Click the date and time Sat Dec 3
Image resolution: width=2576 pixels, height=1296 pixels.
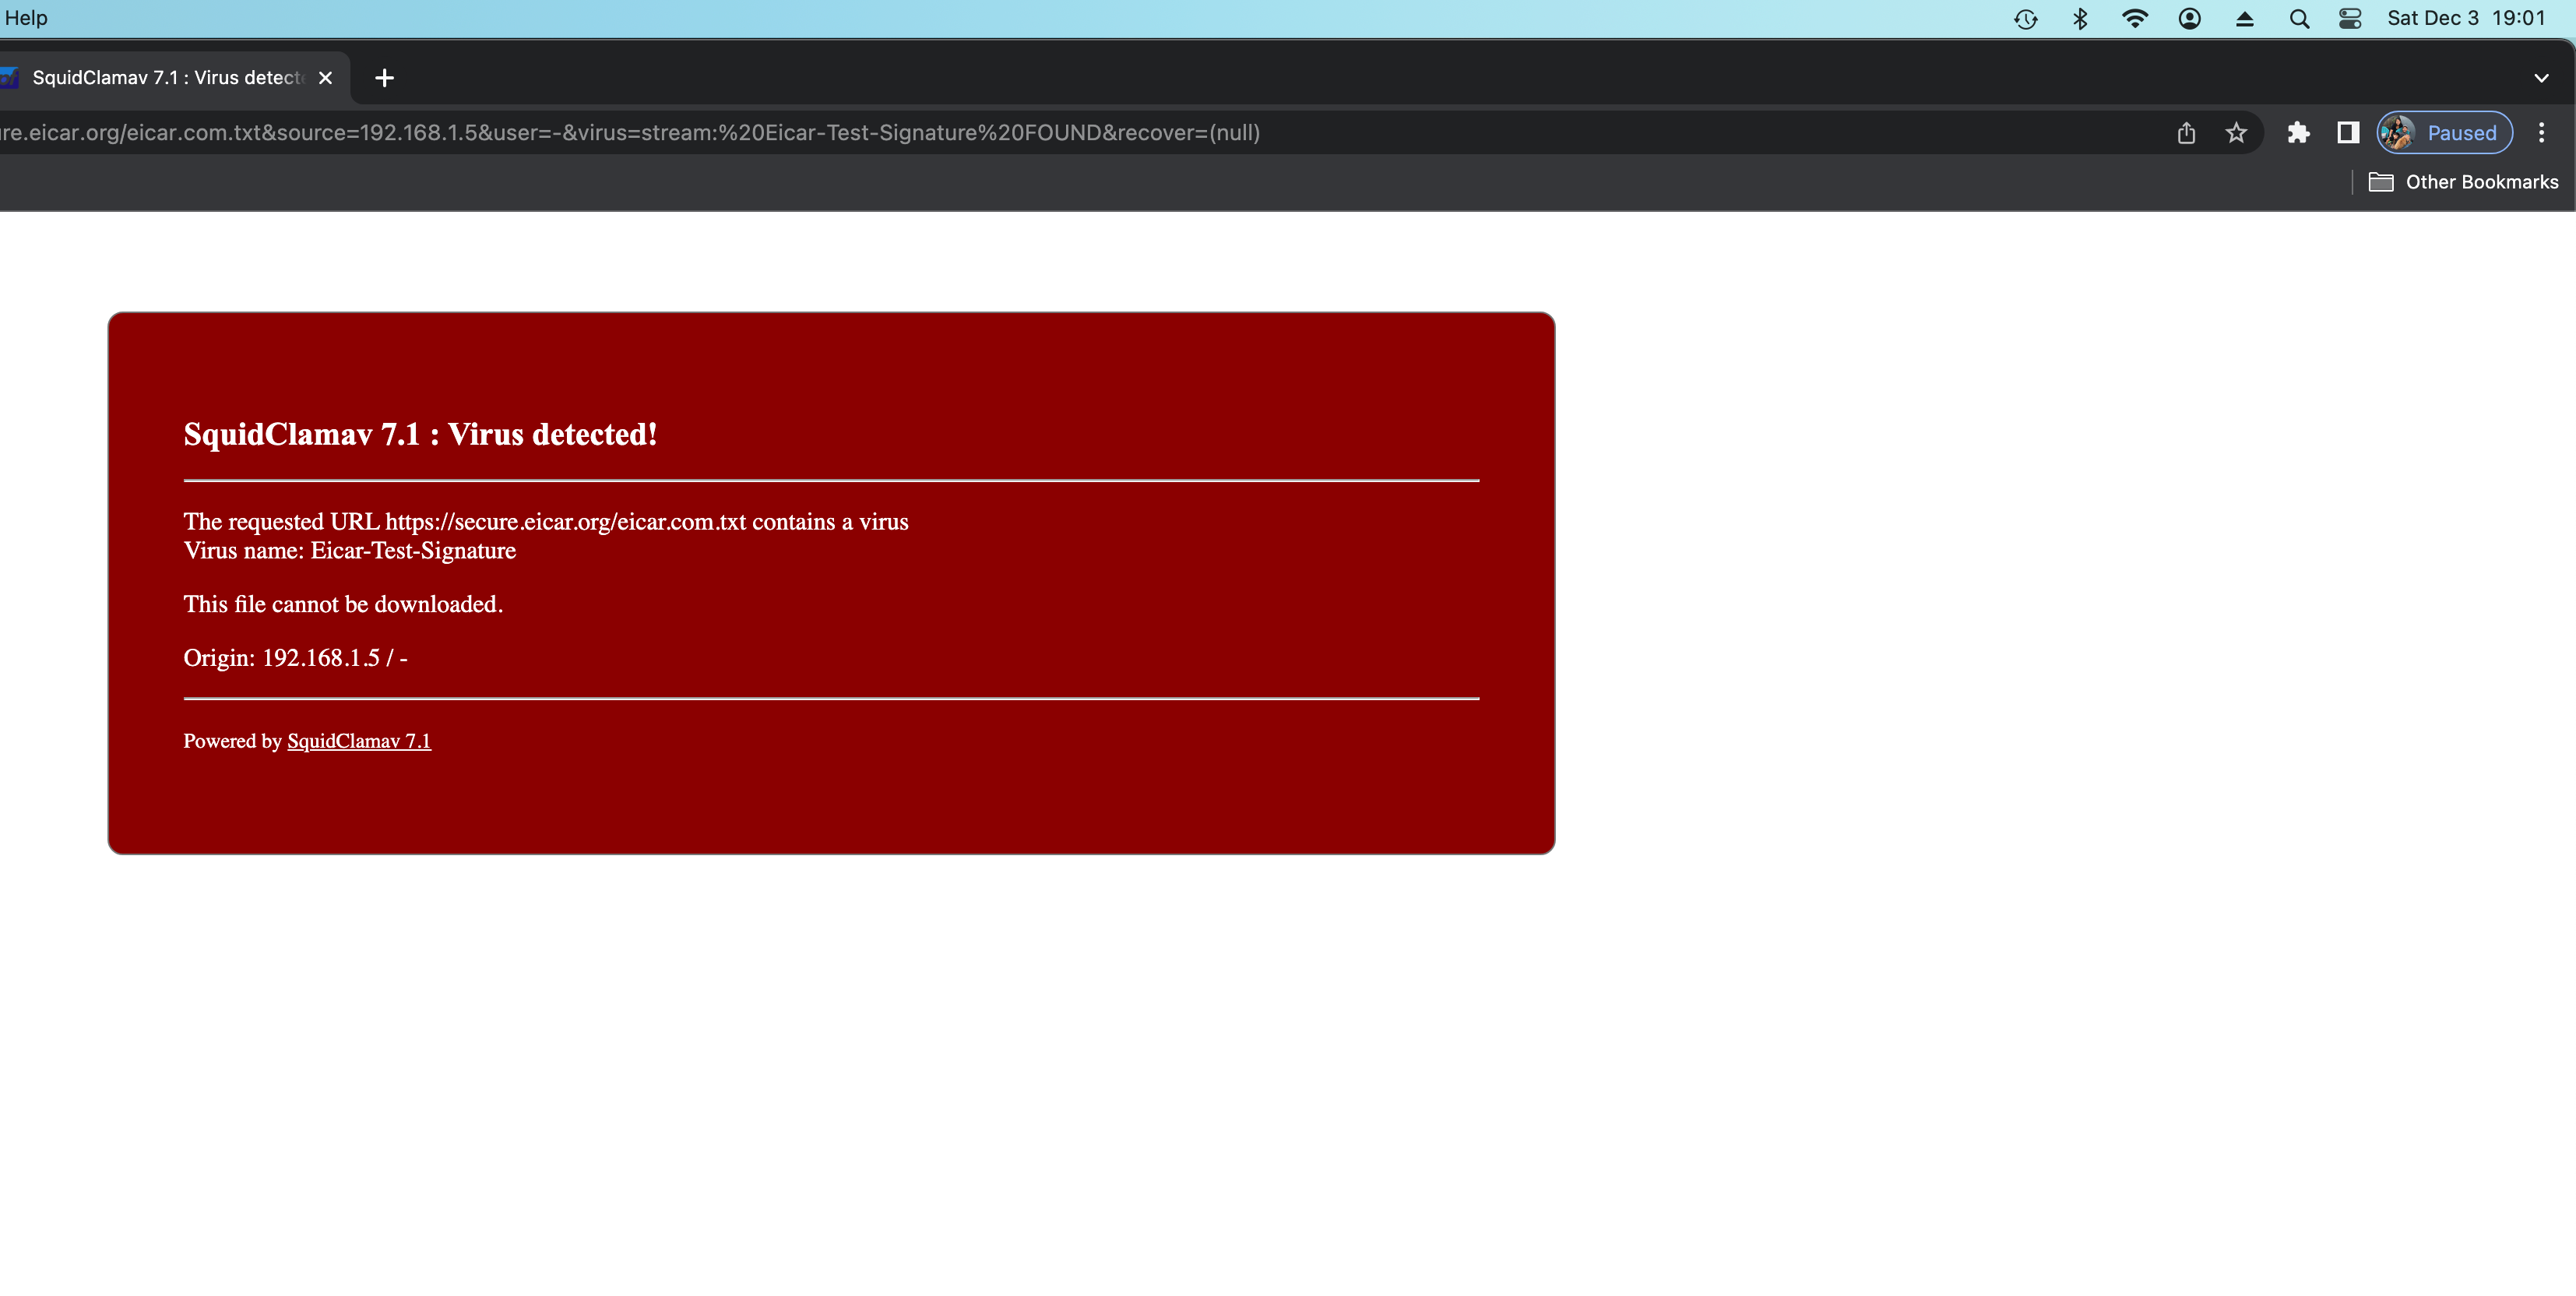[2466, 18]
